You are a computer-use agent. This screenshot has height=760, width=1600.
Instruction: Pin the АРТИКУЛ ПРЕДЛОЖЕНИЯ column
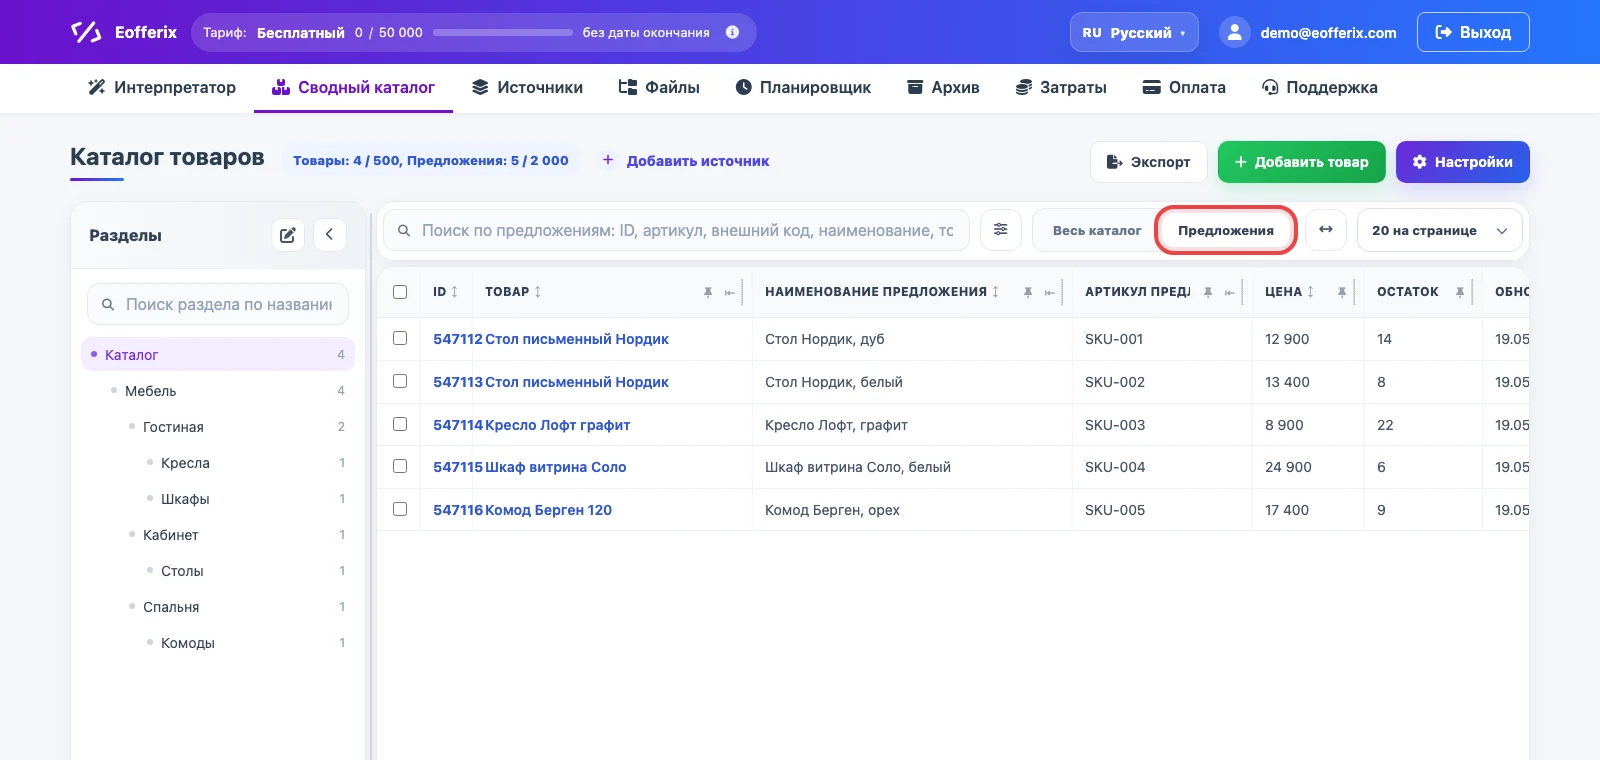click(x=1208, y=292)
